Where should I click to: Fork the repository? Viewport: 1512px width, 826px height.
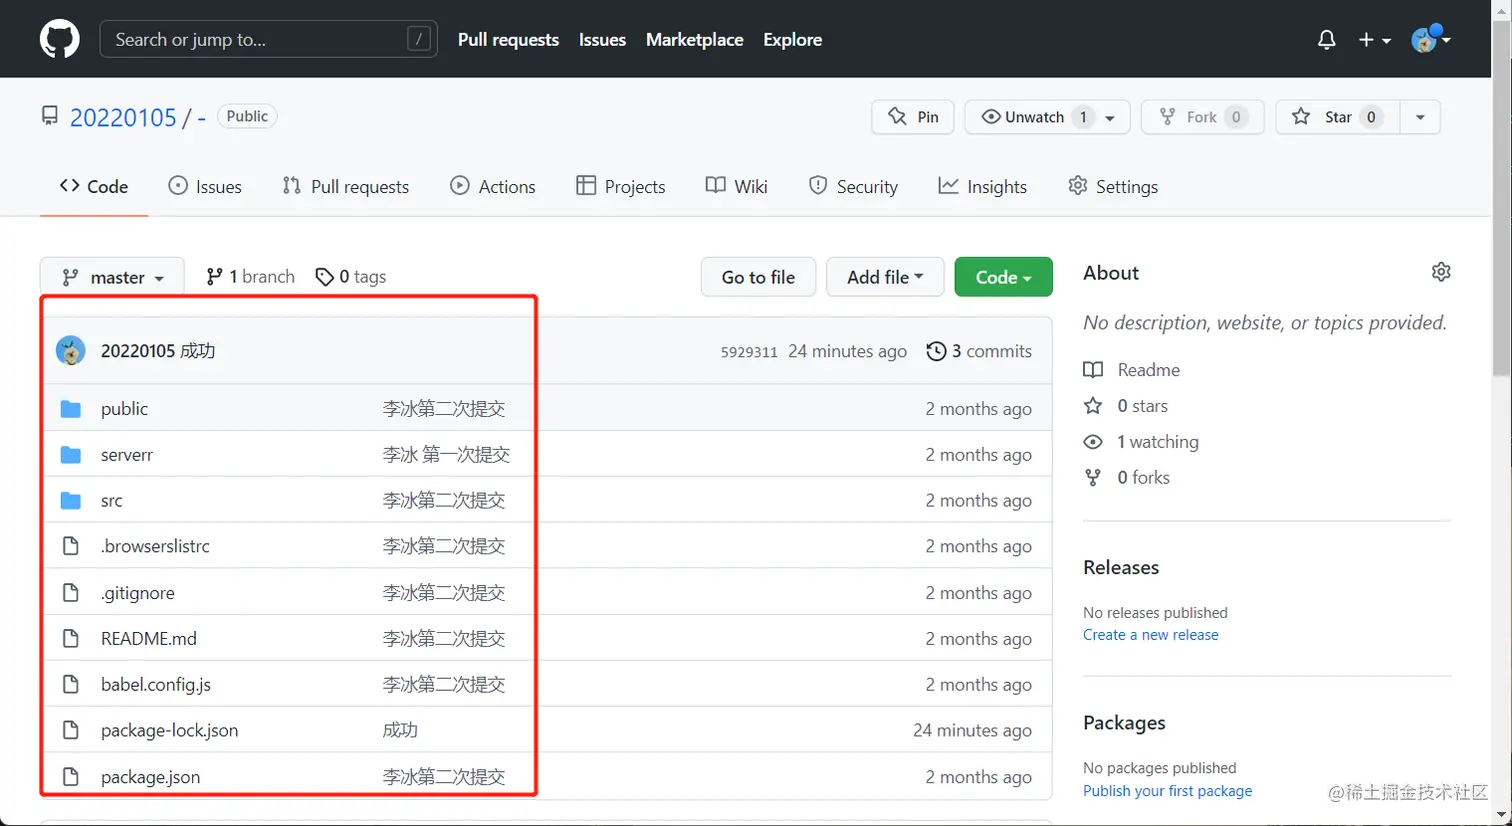click(1202, 117)
